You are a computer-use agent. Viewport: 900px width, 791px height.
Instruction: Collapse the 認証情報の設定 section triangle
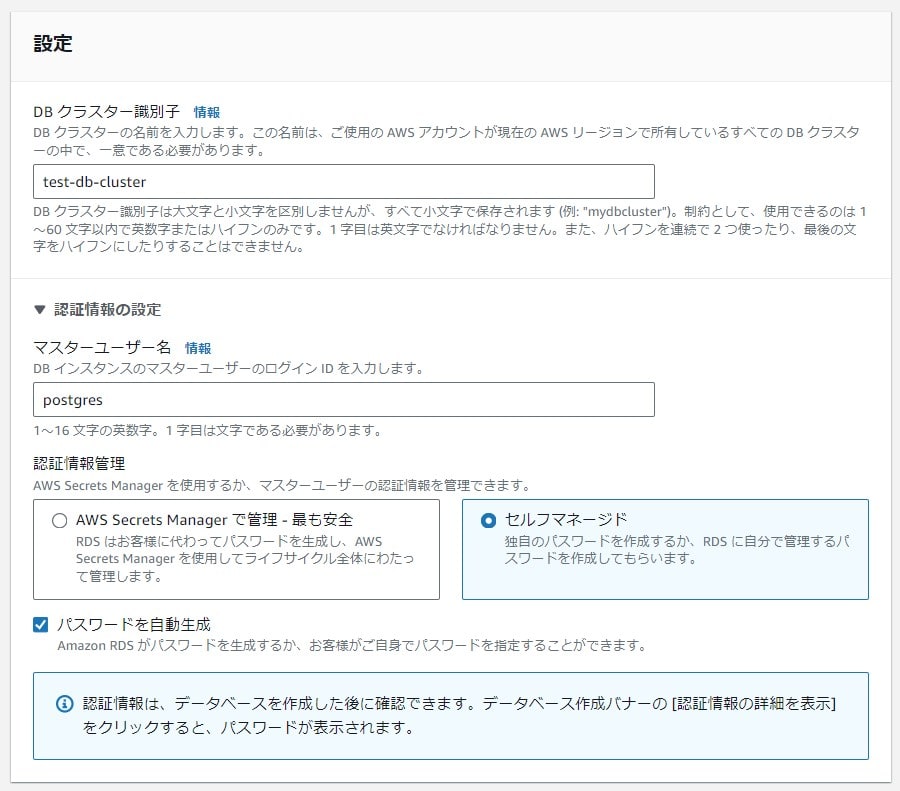click(40, 310)
